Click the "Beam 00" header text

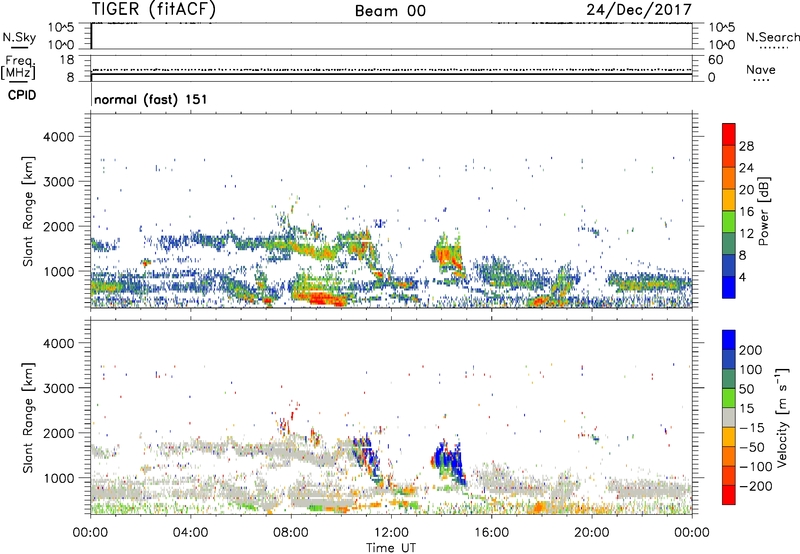(x=390, y=11)
